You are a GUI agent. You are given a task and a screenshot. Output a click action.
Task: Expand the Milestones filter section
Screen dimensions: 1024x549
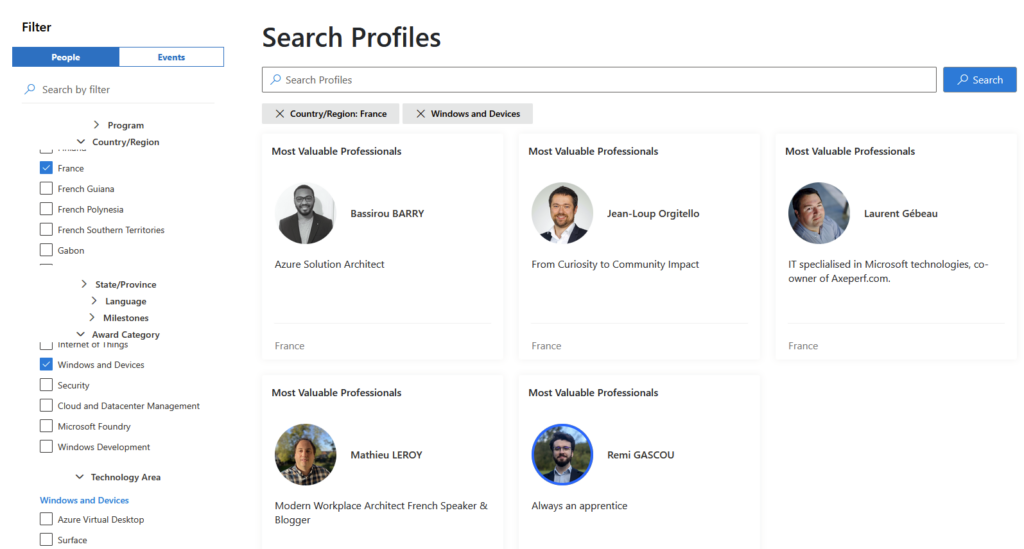pyautogui.click(x=92, y=318)
